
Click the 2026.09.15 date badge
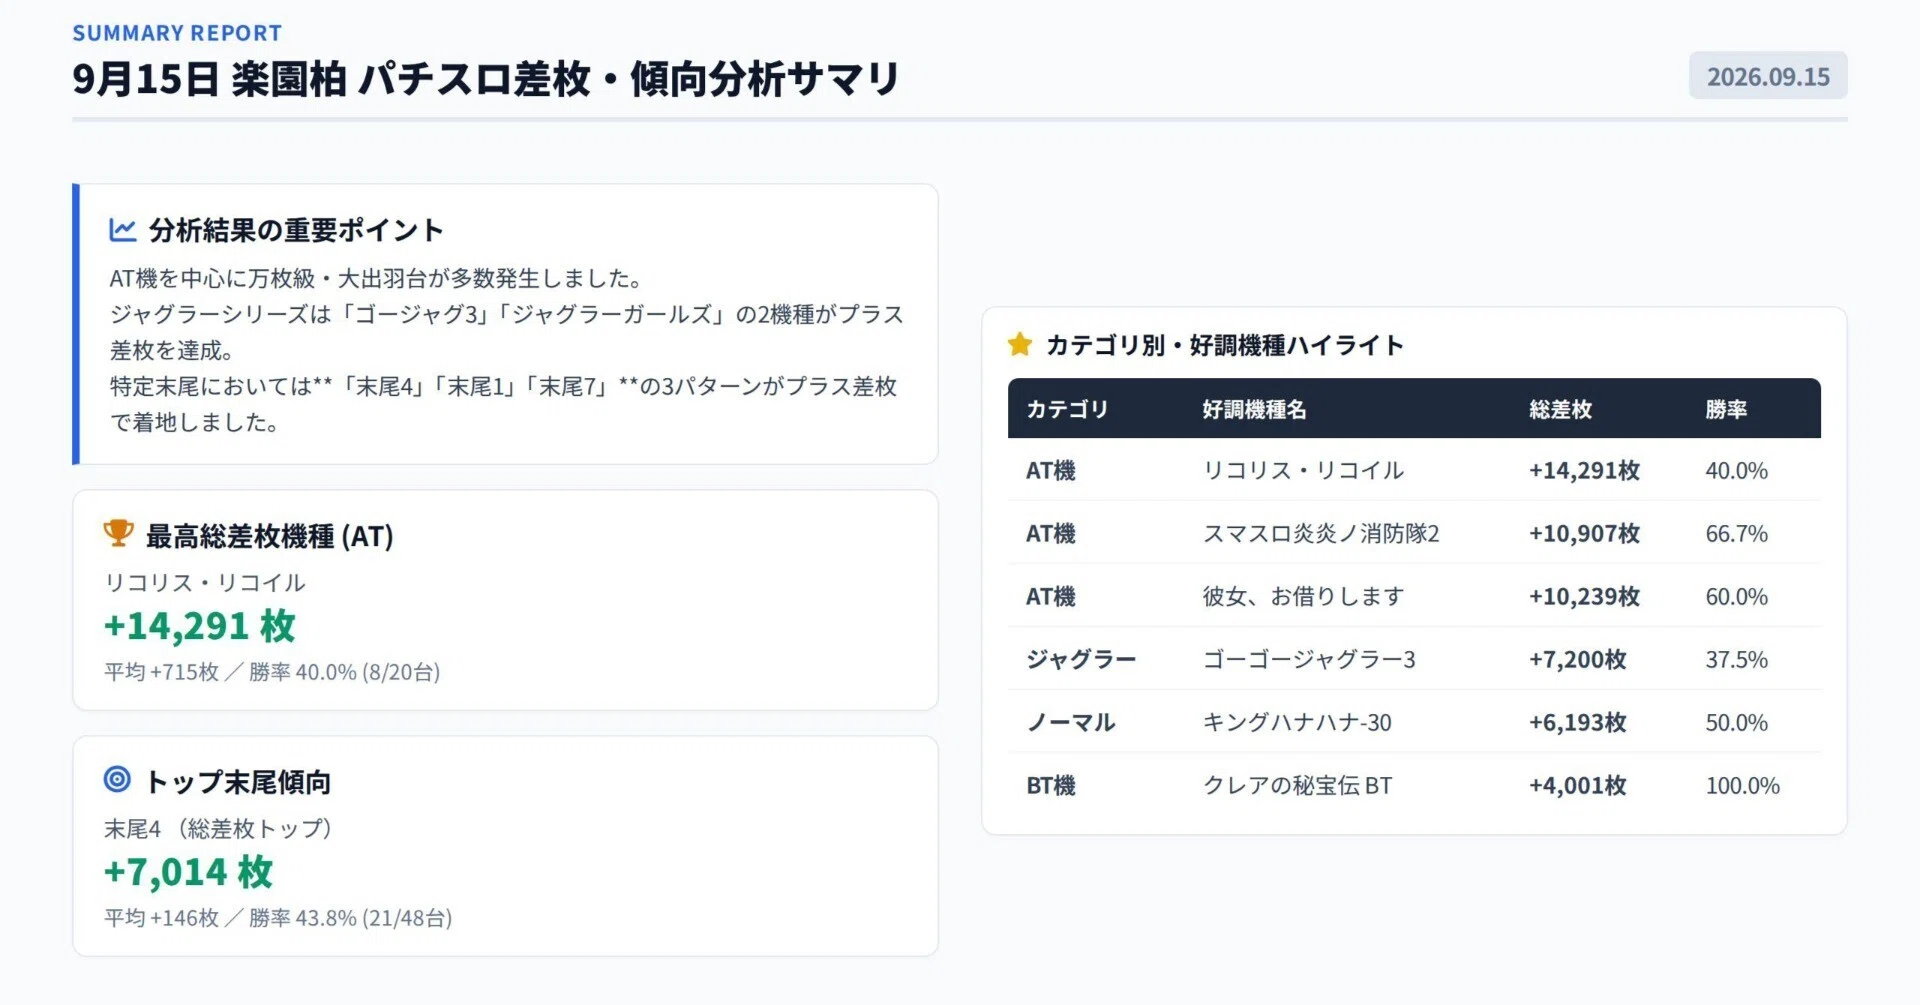click(x=1768, y=76)
